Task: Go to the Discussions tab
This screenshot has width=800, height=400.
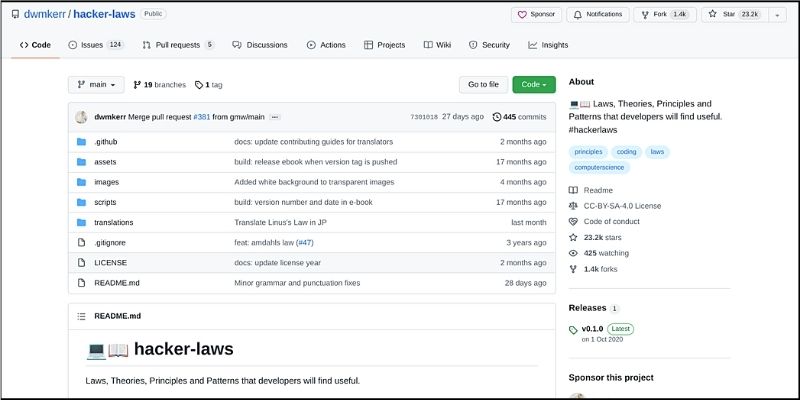Action: (260, 45)
